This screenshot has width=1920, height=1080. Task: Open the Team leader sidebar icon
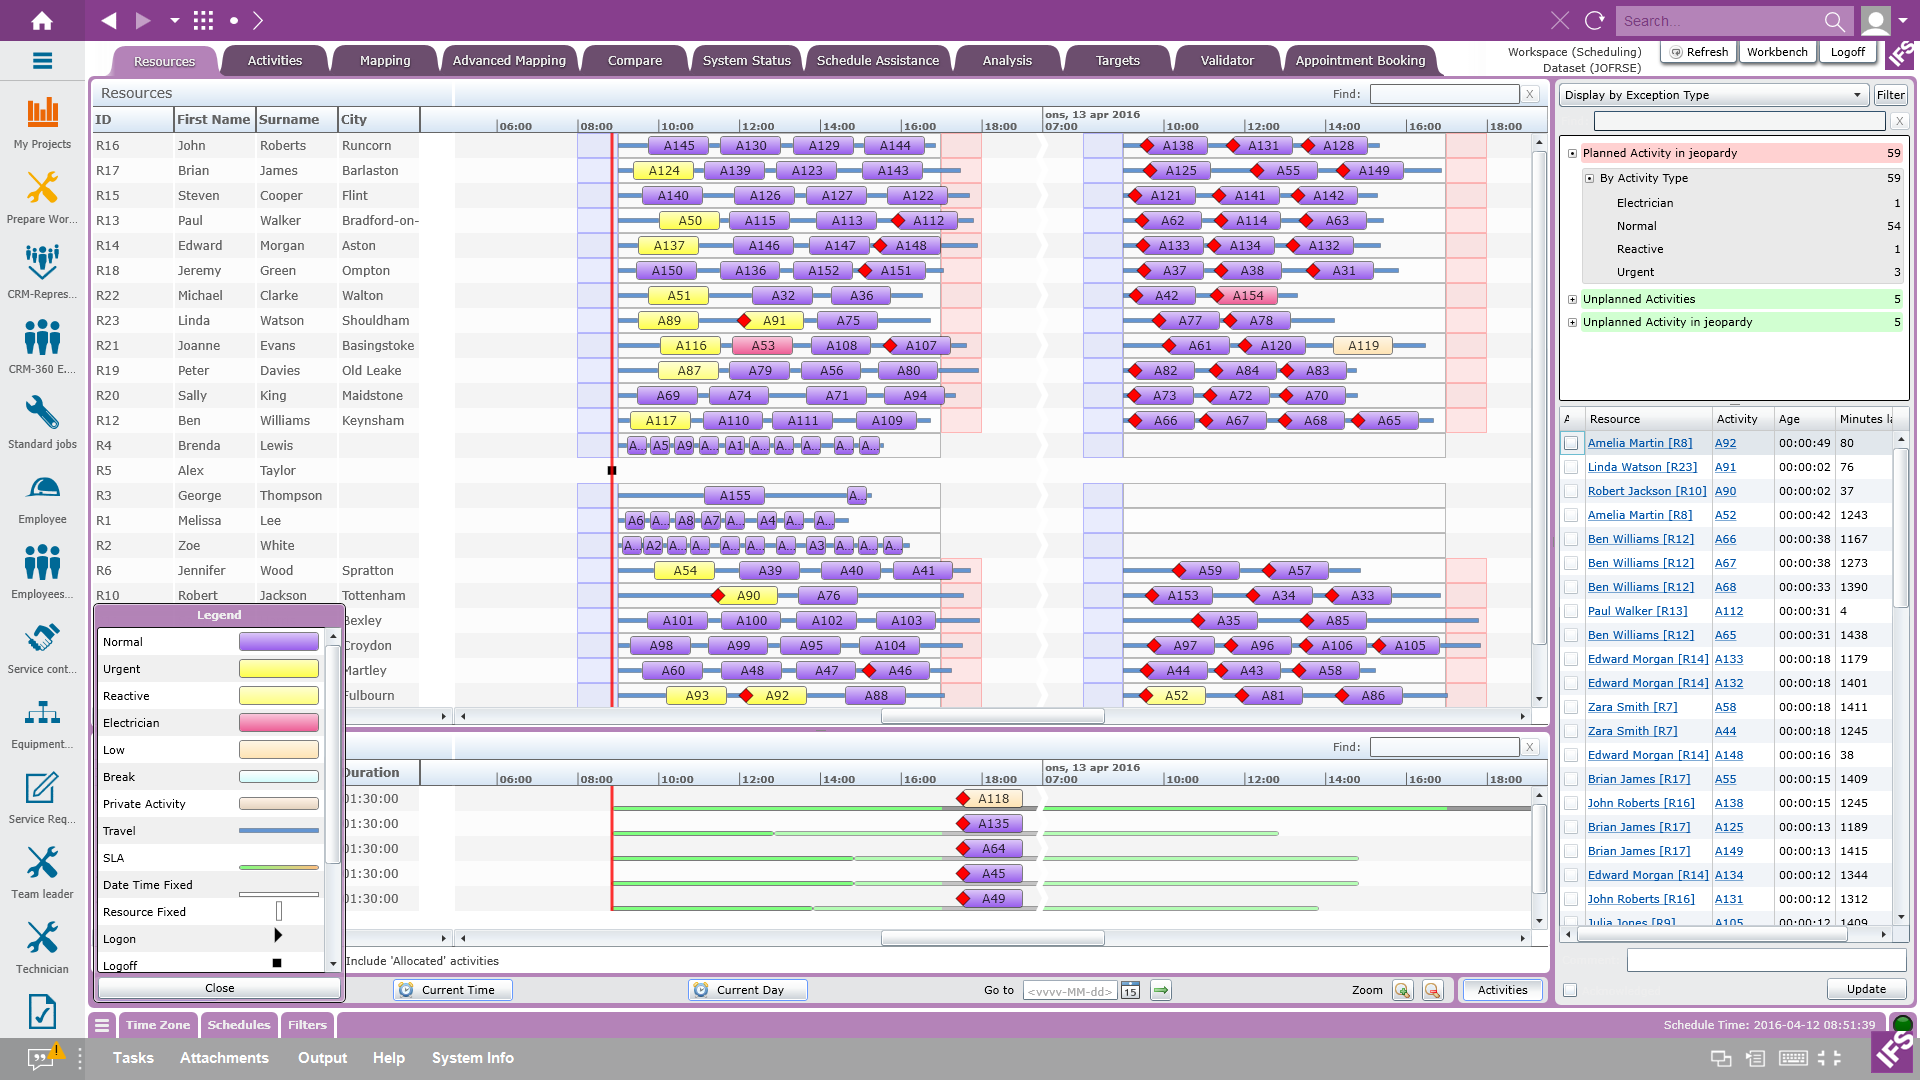coord(42,863)
